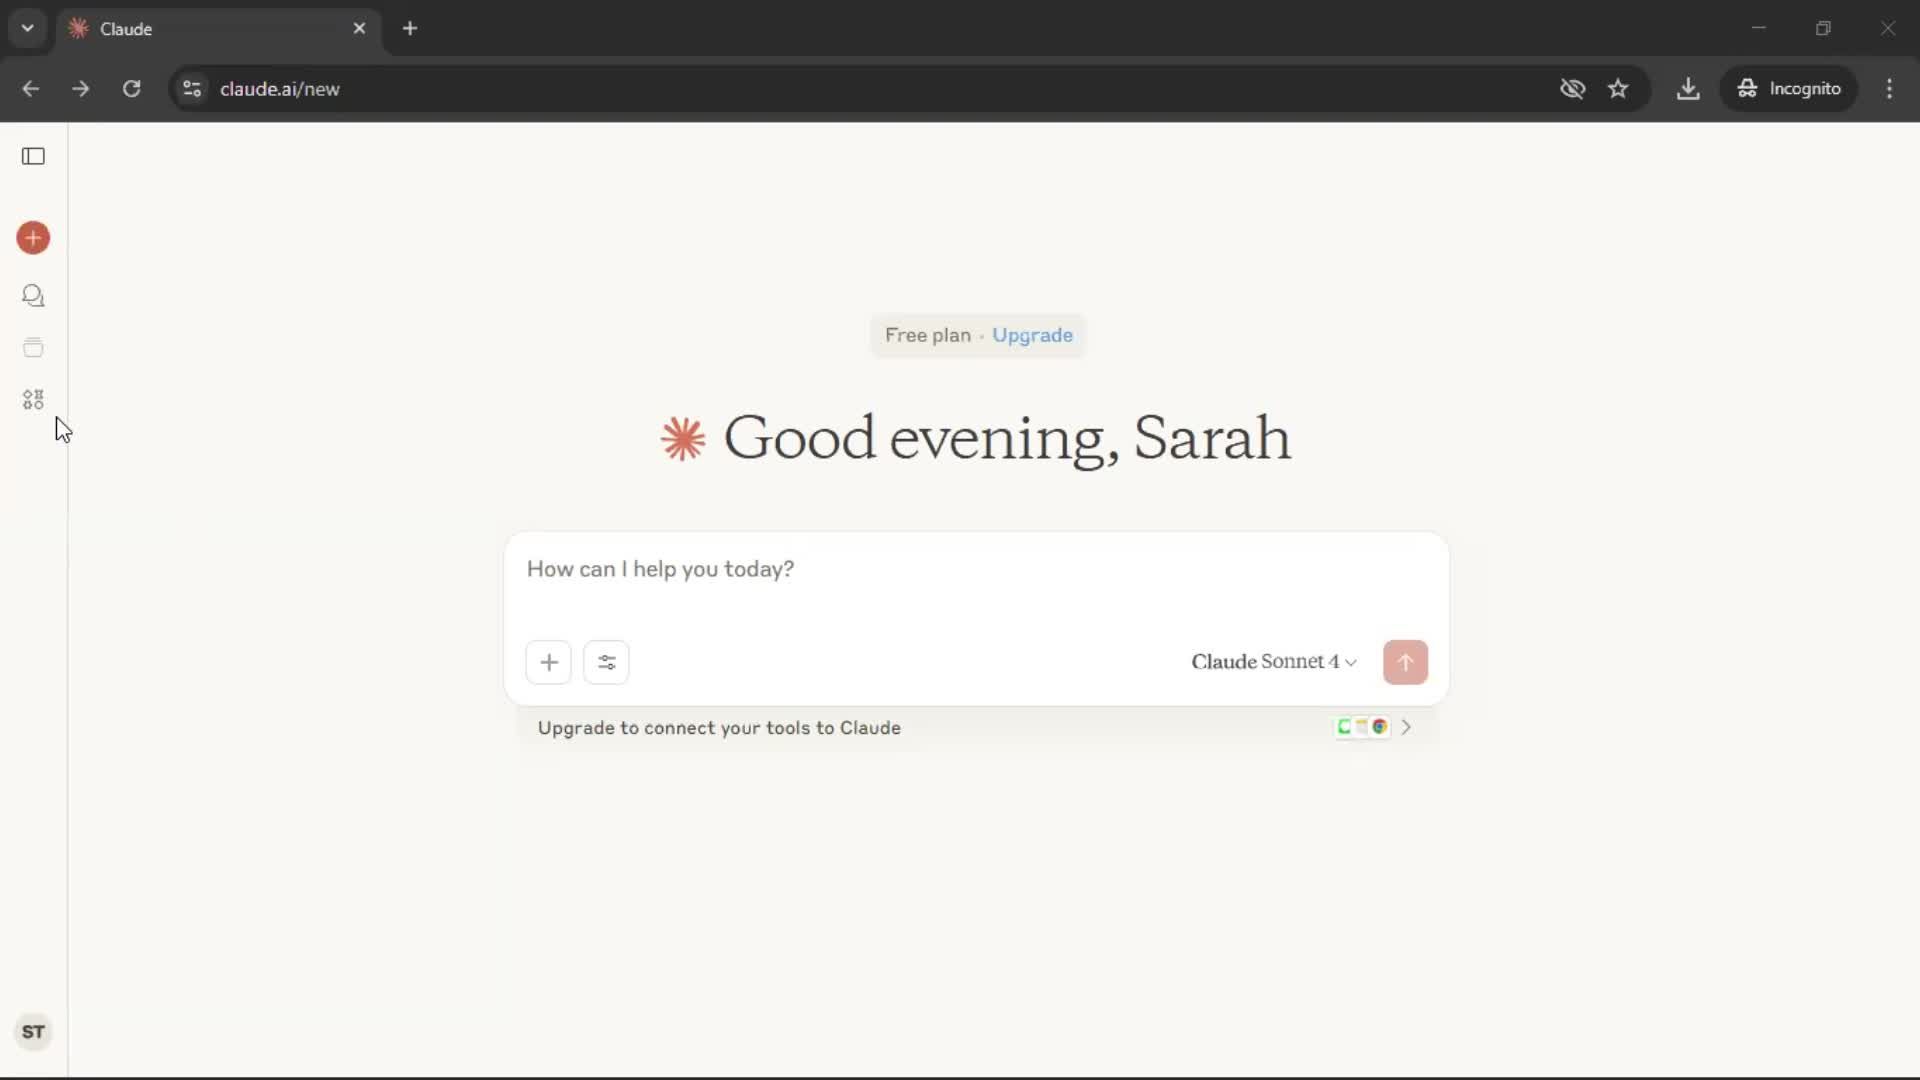The height and width of the screenshot is (1080, 1920).
Task: Open the Artifacts icon in sidebar
Action: (x=33, y=400)
